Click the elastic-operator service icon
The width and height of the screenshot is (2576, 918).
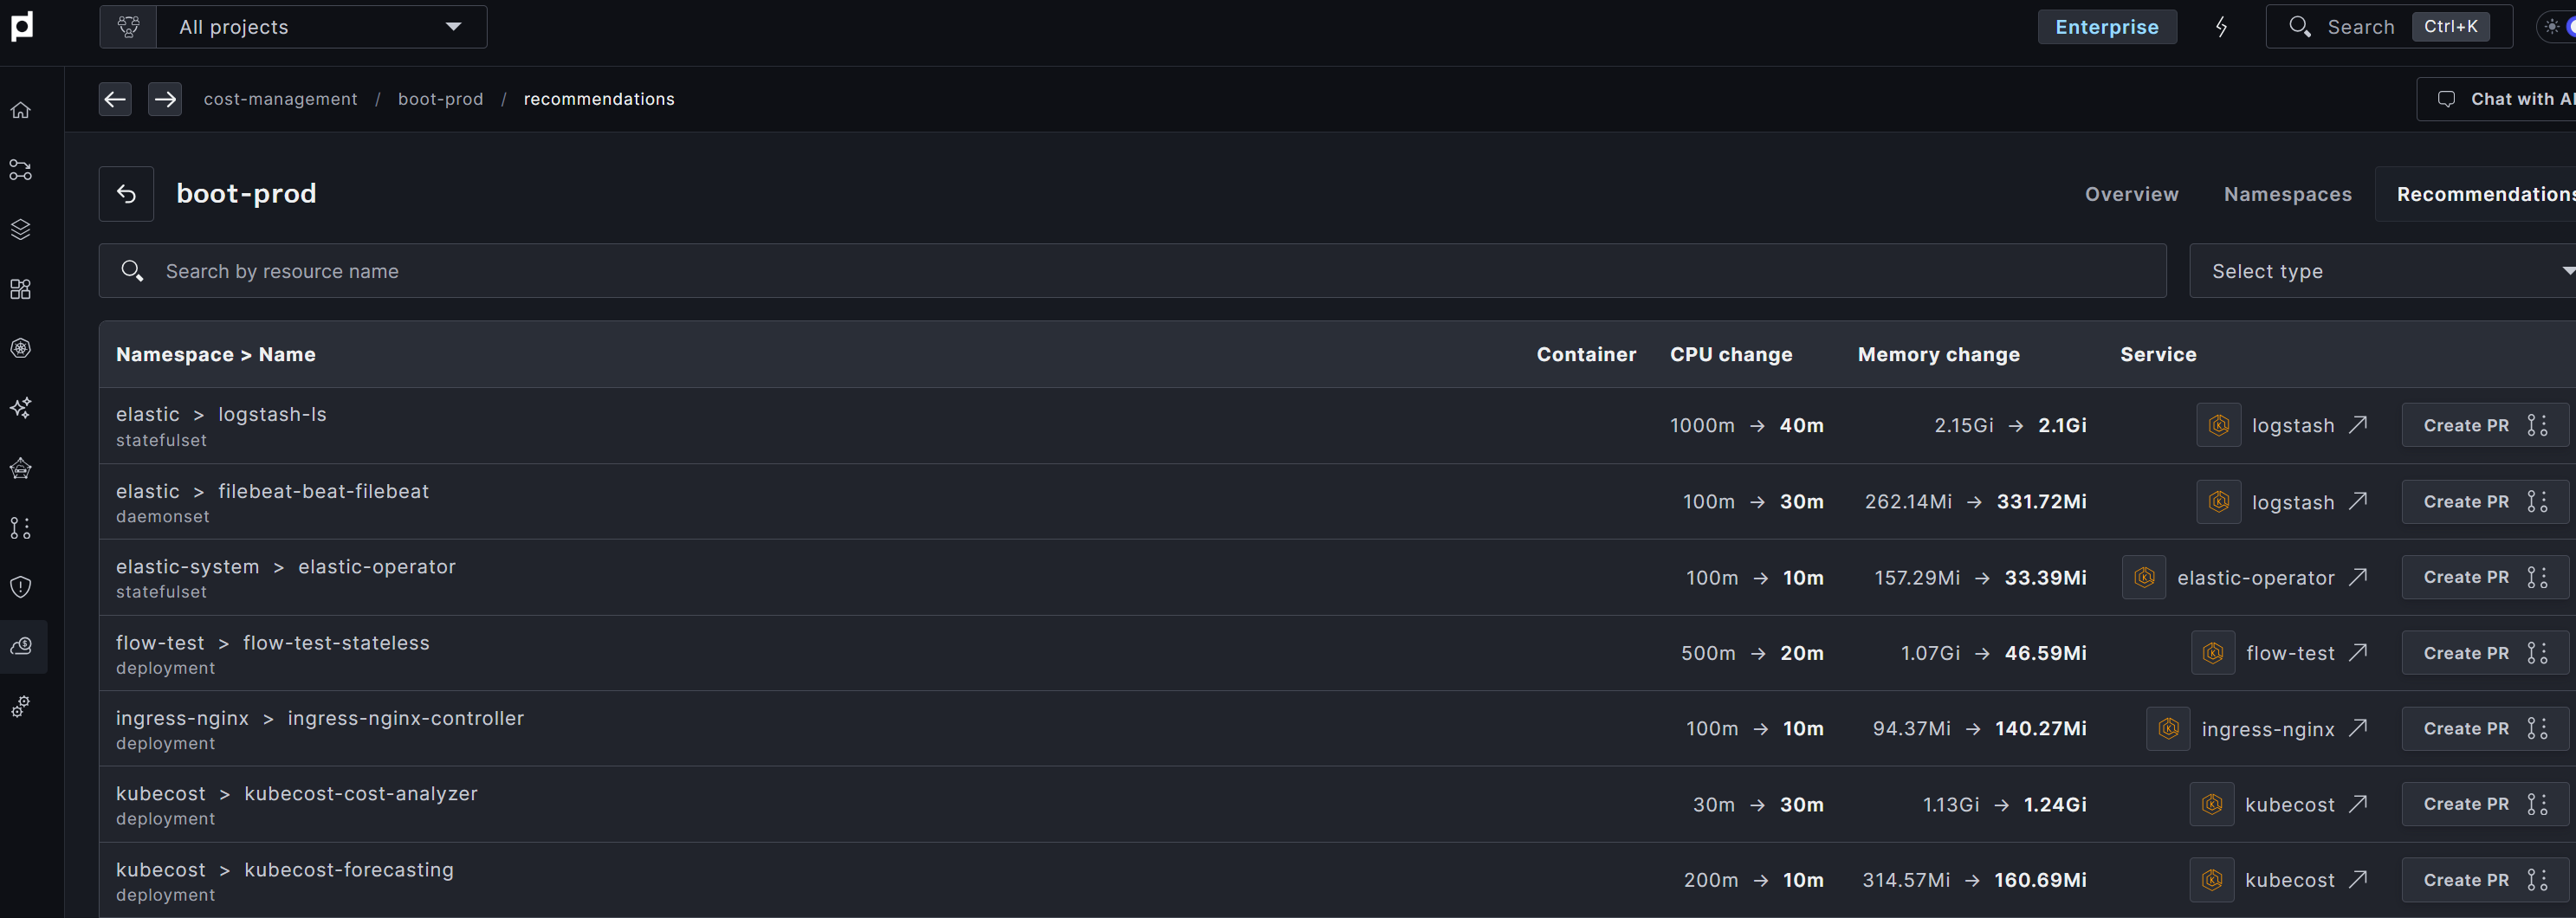point(2144,577)
